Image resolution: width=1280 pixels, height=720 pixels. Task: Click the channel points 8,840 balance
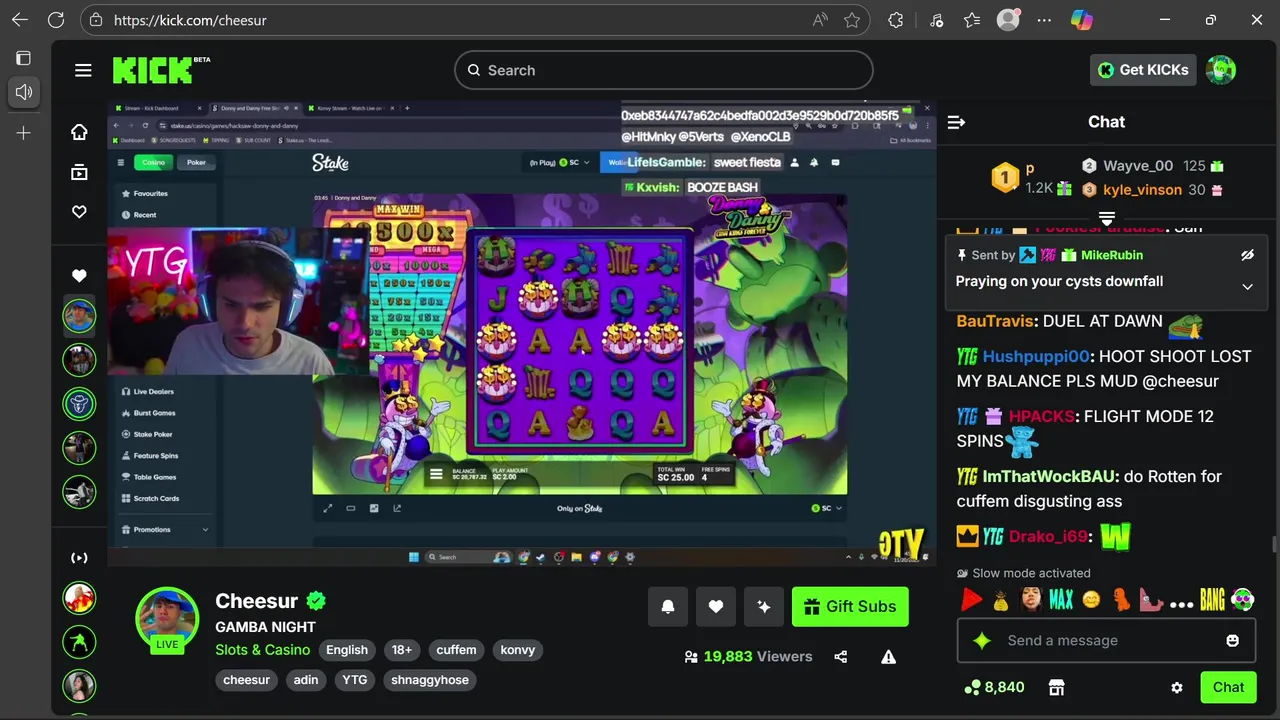click(994, 687)
